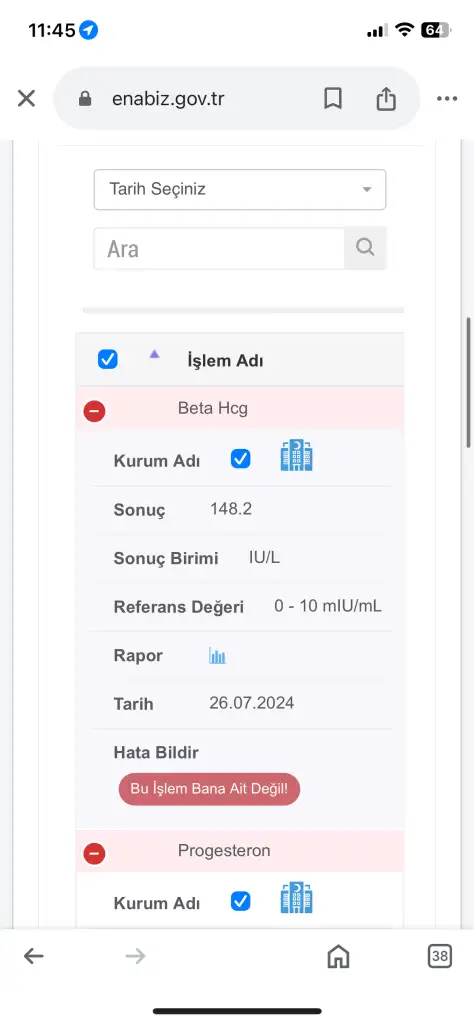Tap the hospital building icon under Beta Hcg
This screenshot has height=1024, width=474.
(296, 456)
